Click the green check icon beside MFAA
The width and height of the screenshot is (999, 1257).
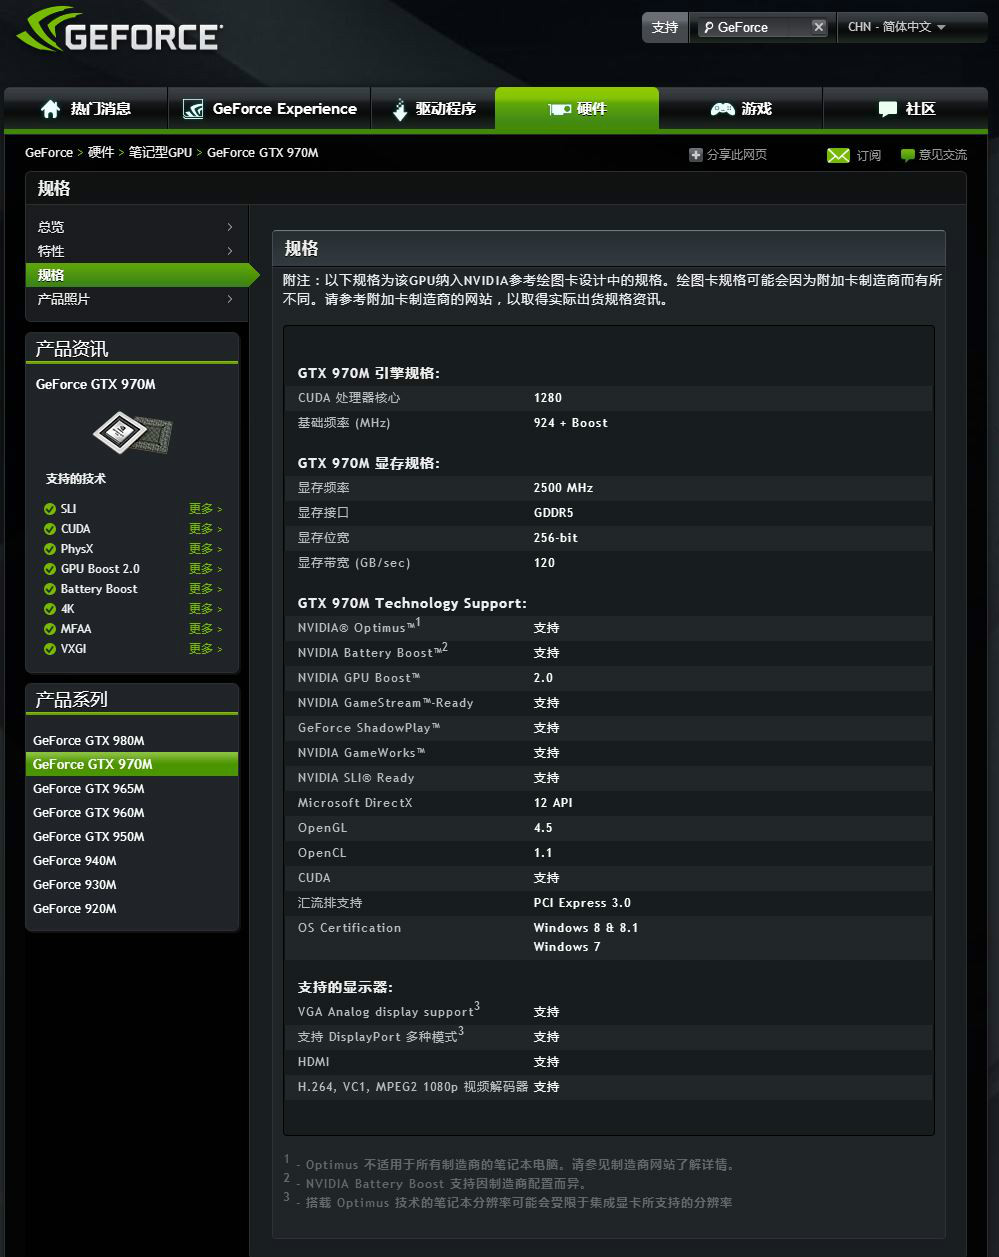[50, 629]
